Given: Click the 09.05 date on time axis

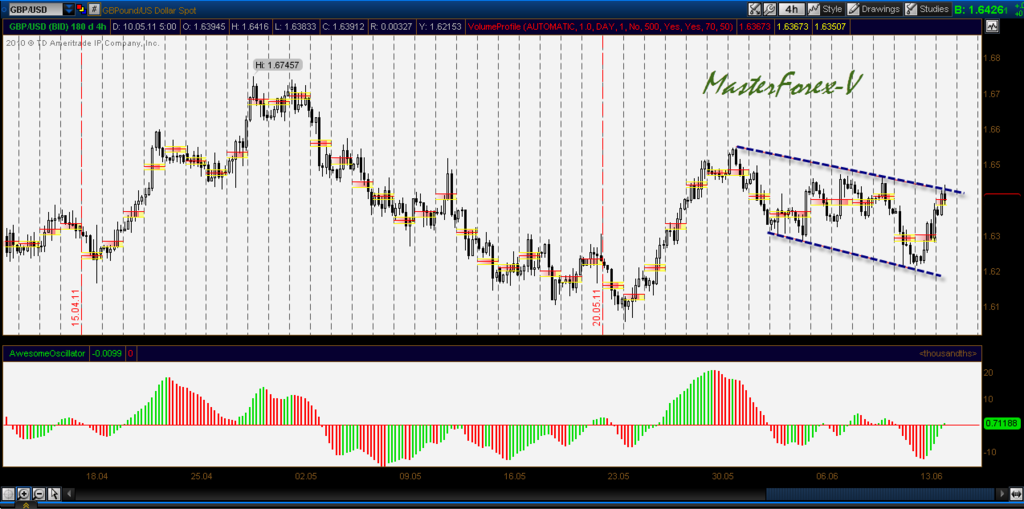Looking at the screenshot, I should 409,476.
